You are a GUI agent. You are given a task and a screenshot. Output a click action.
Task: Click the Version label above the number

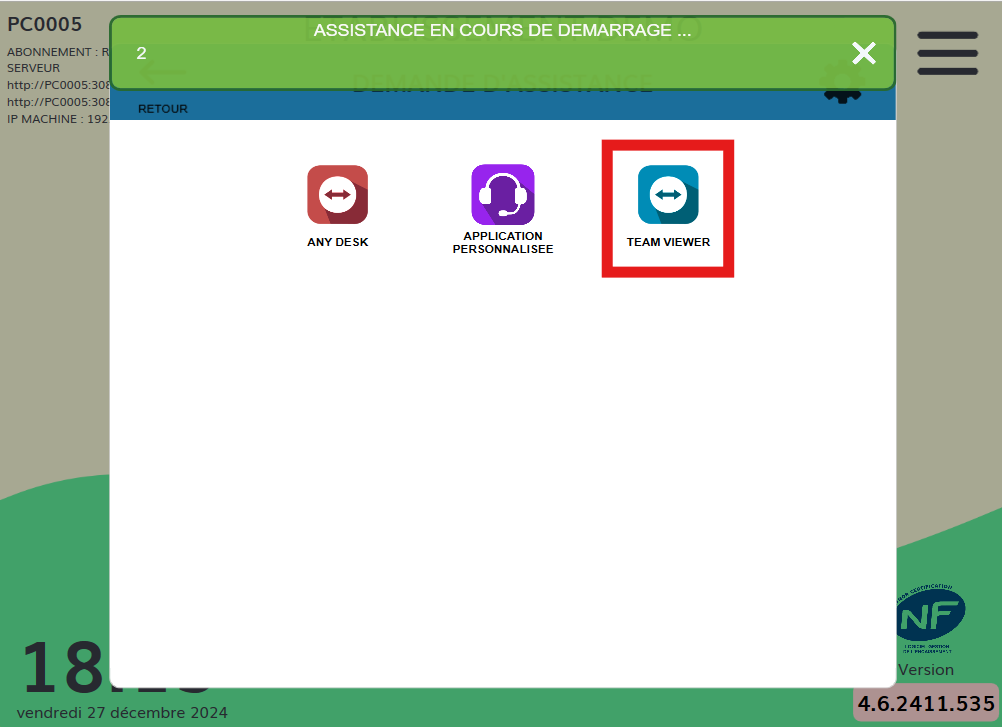point(926,670)
